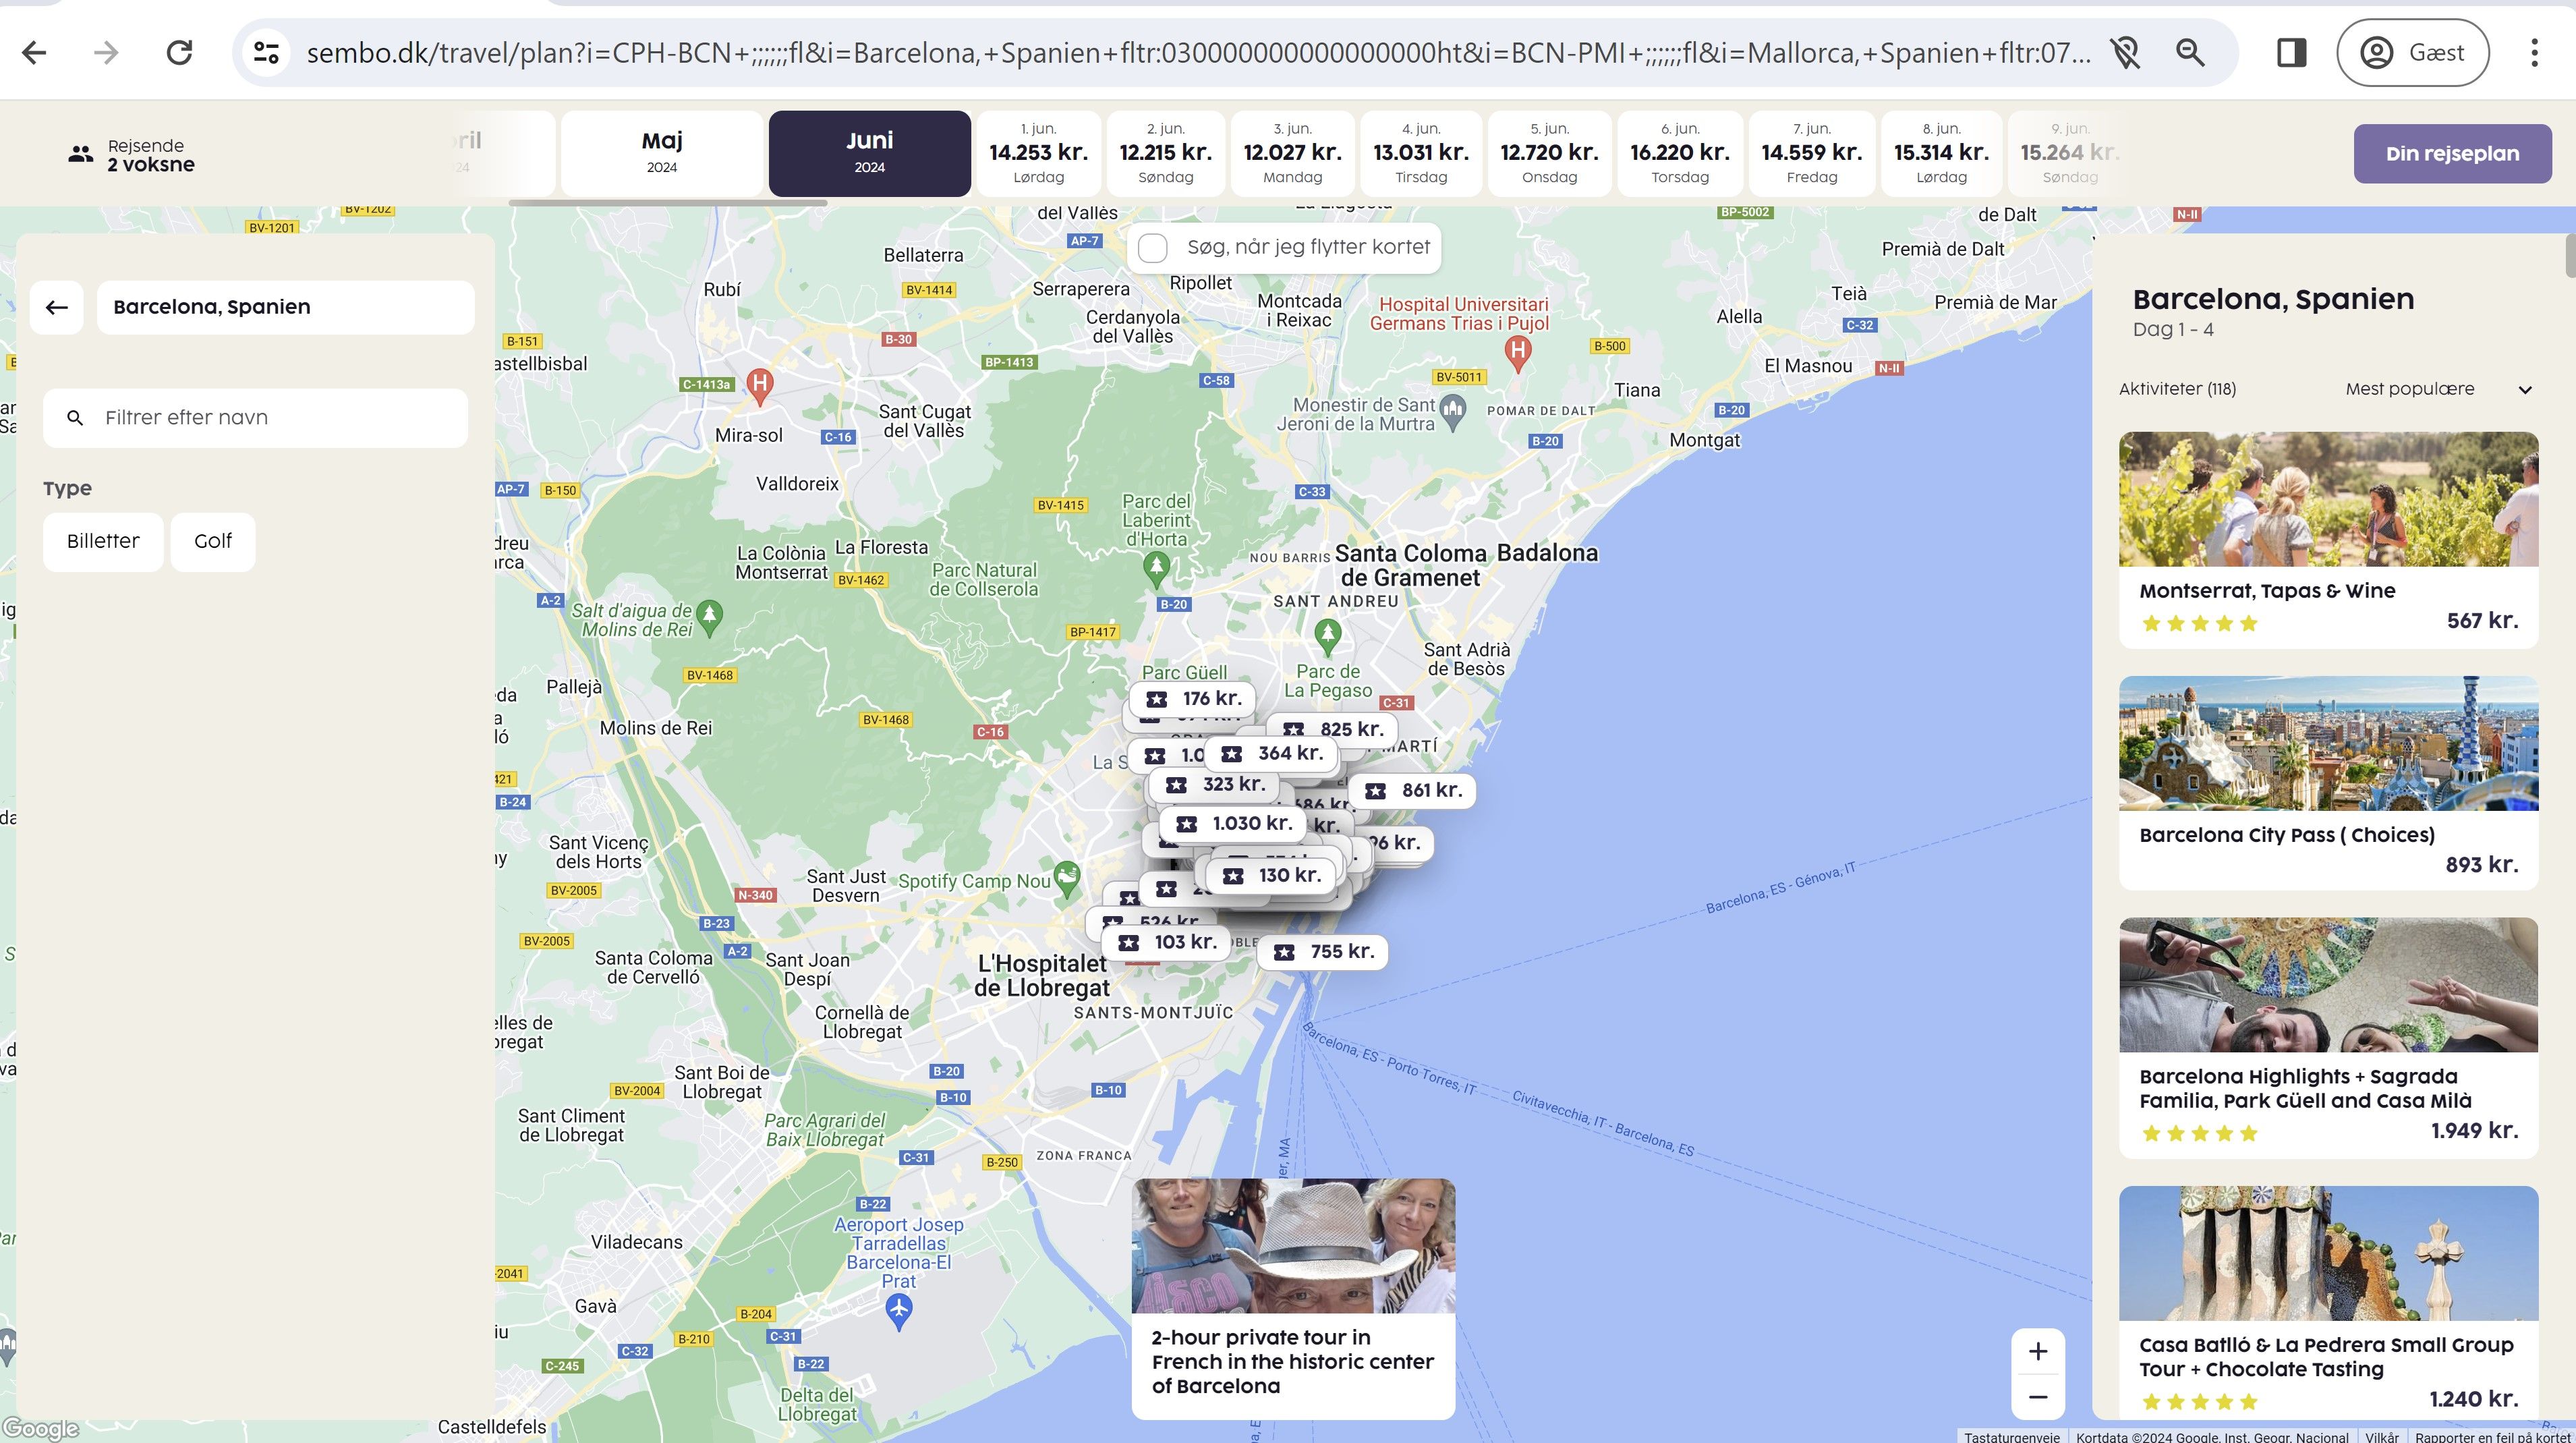Open the Gæst profile menu
2576x1443 pixels.
pyautogui.click(x=2412, y=53)
